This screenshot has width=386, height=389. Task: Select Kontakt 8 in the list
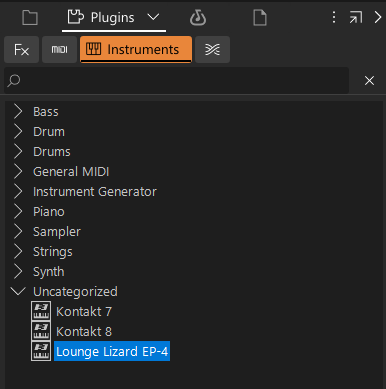tap(84, 332)
